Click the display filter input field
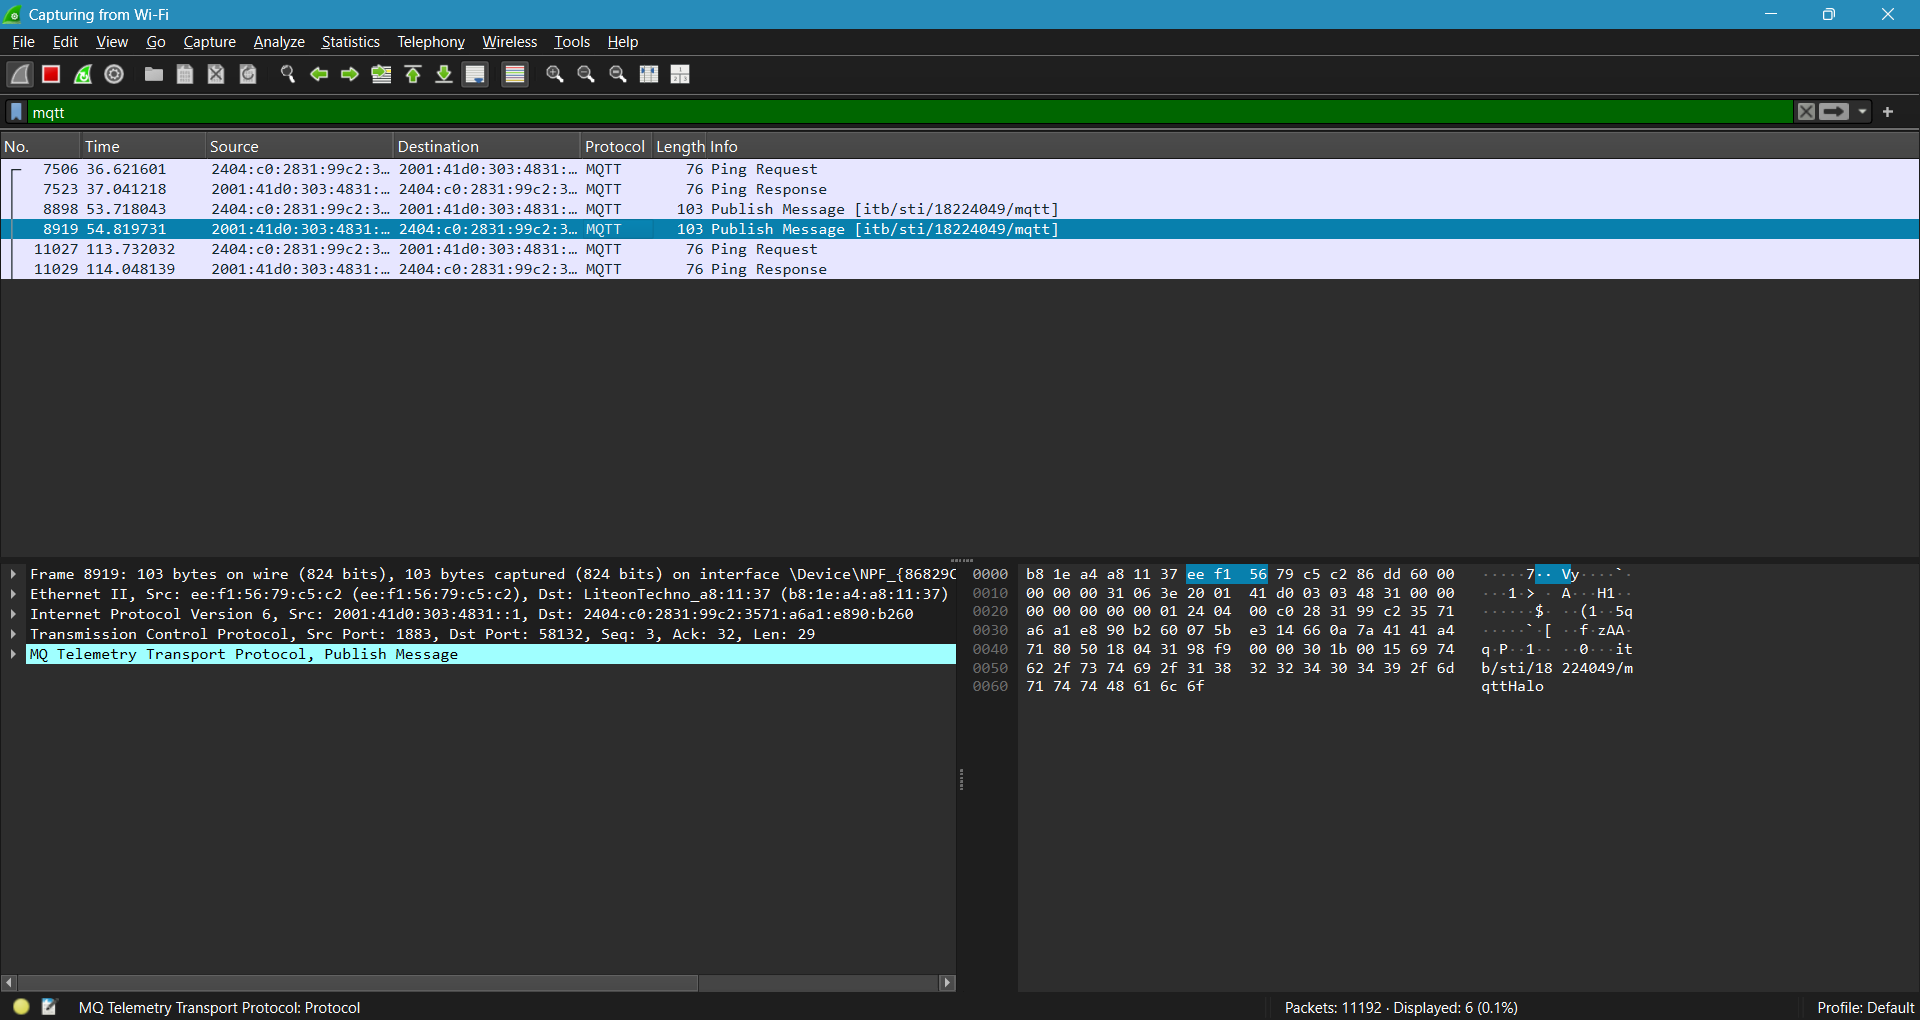Viewport: 1920px width, 1020px height. pyautogui.click(x=910, y=112)
